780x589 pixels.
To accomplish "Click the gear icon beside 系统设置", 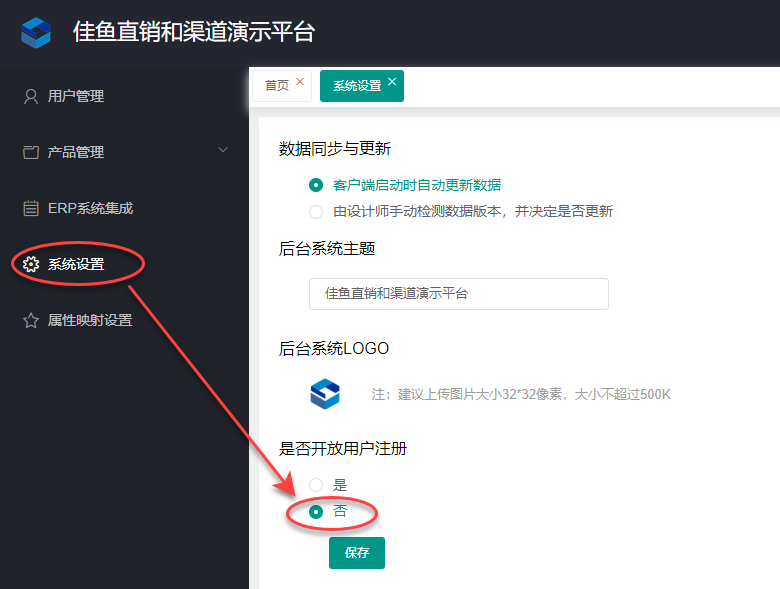I will [x=31, y=264].
